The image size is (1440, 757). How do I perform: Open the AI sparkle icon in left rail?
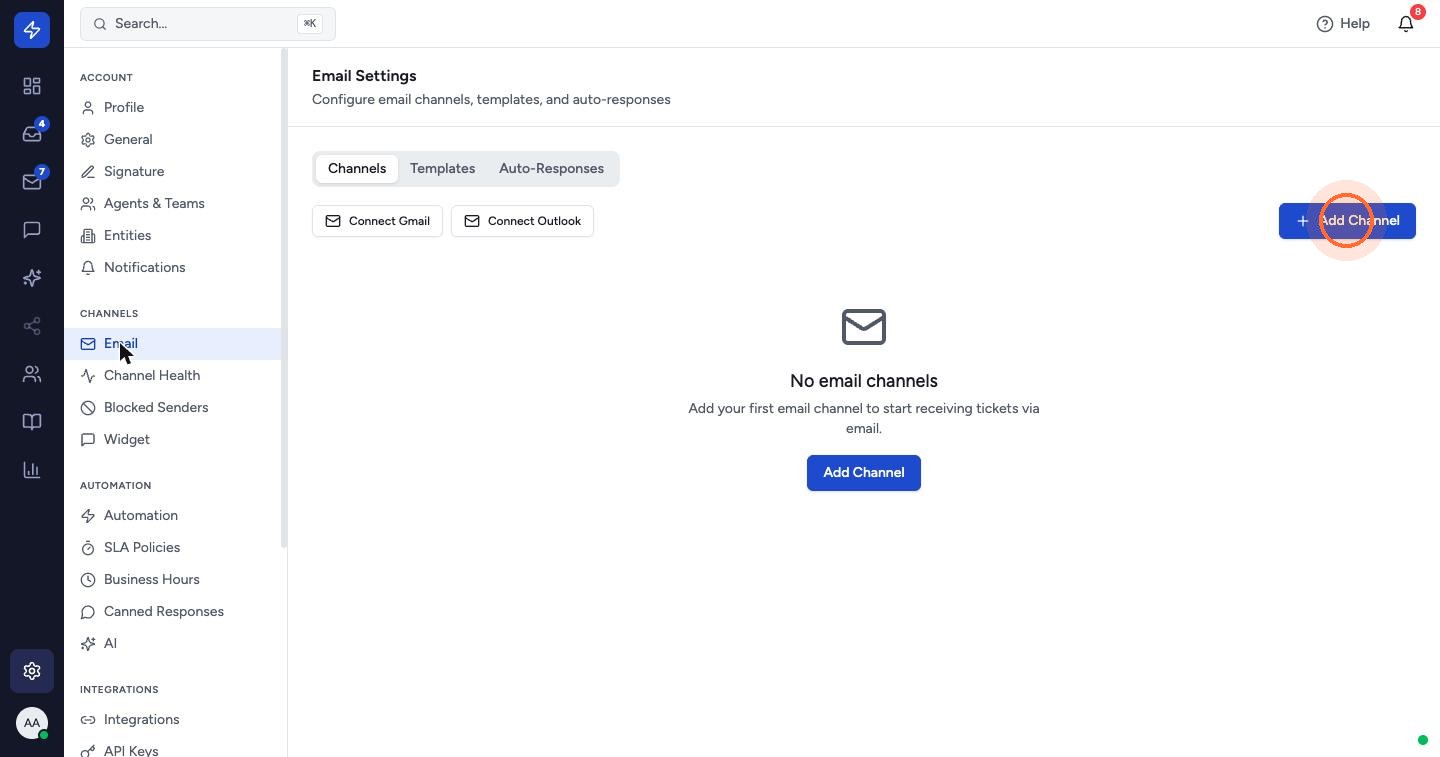32,278
